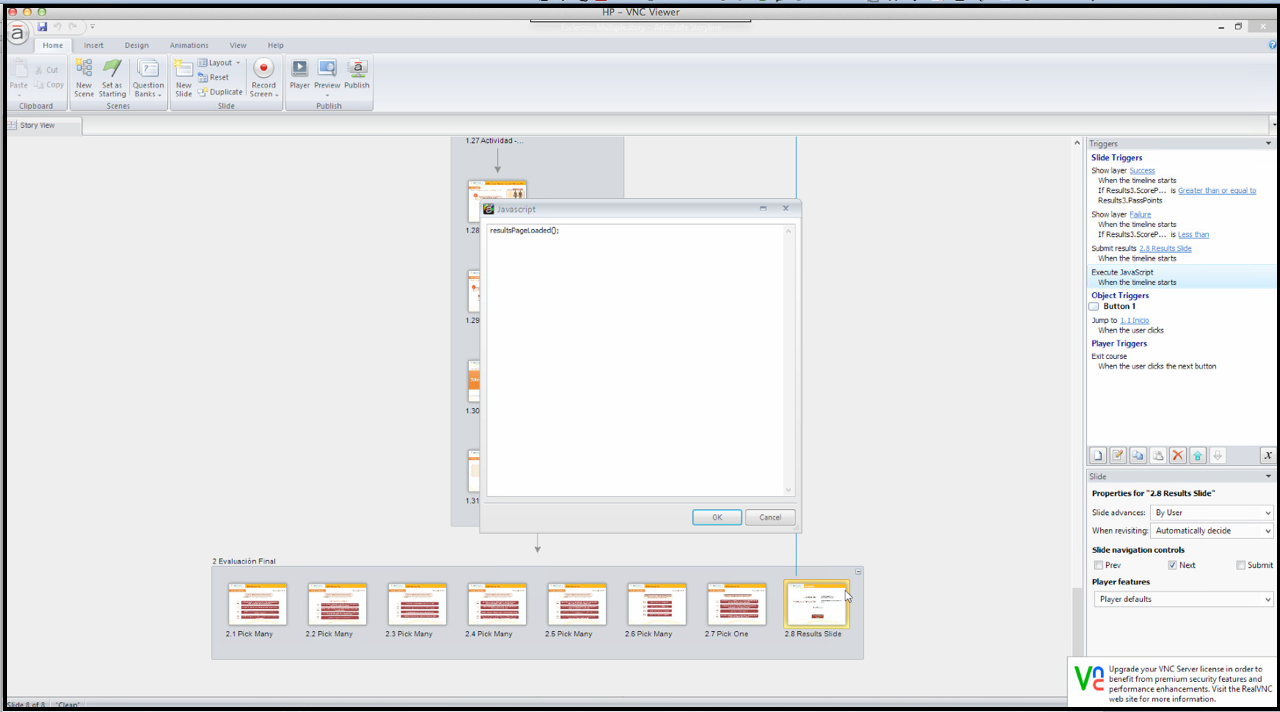Viewport: 1280px width, 712px height.
Task: Click the Record Screen button icon
Action: (263, 69)
